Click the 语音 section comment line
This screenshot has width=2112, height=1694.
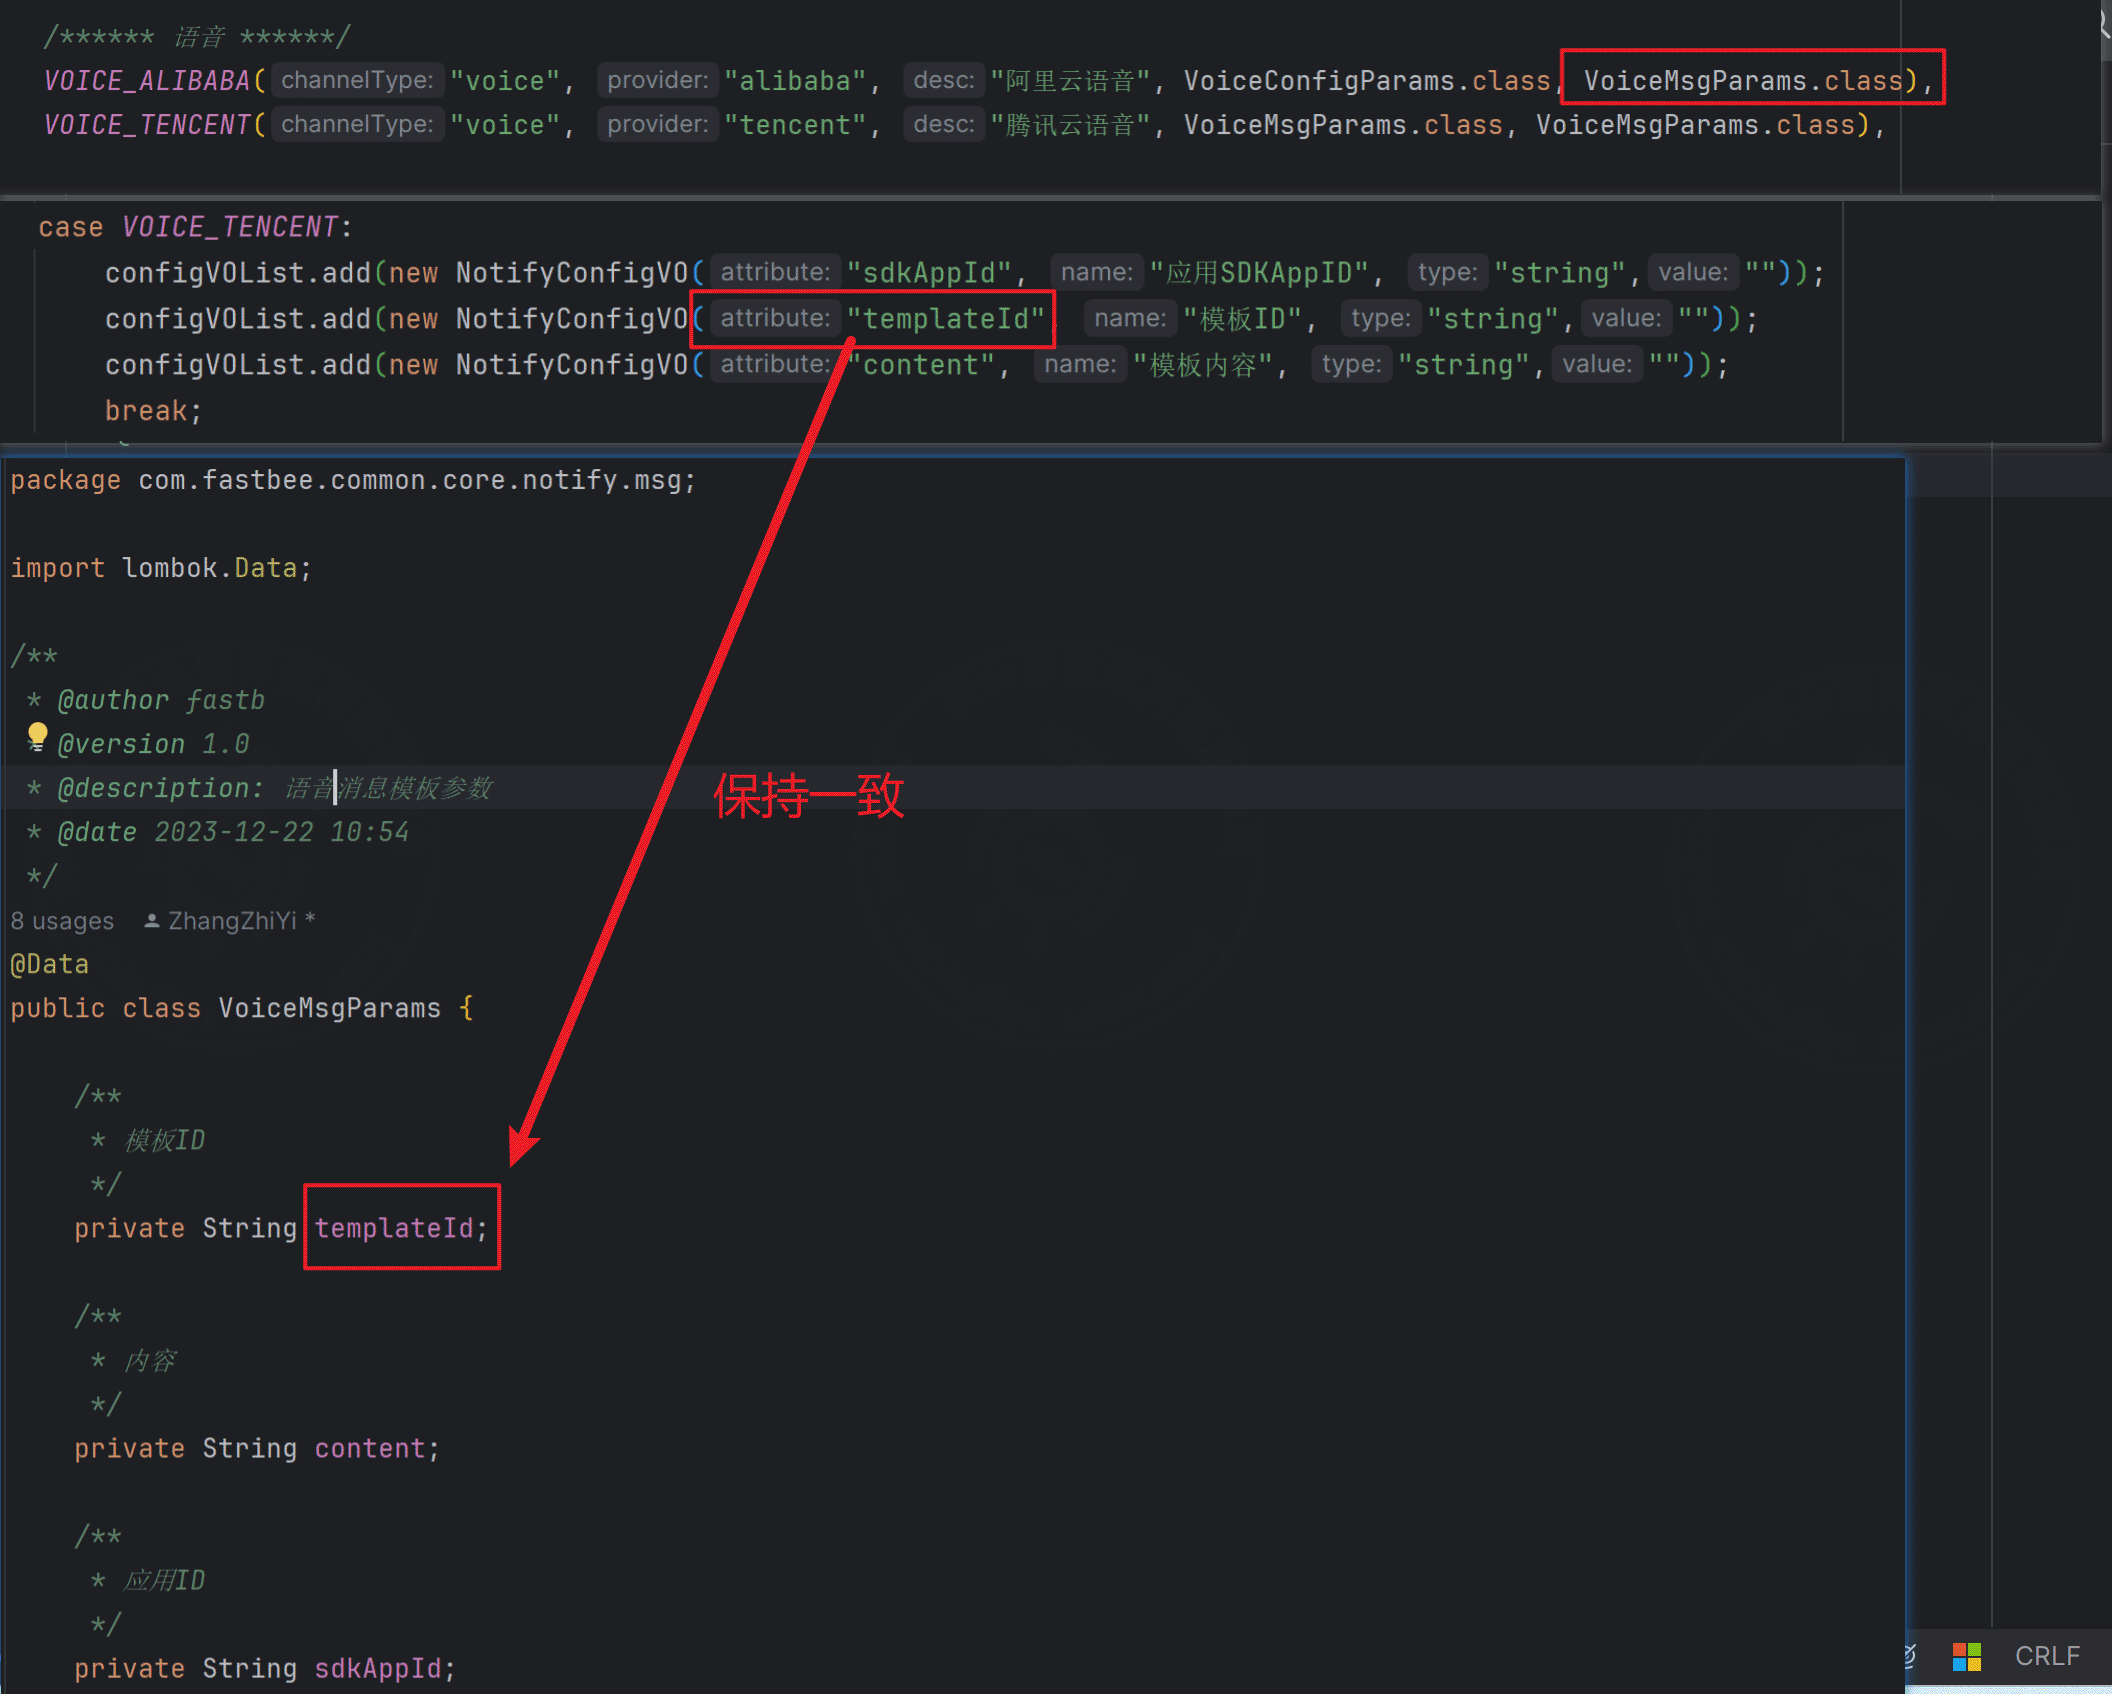(196, 37)
